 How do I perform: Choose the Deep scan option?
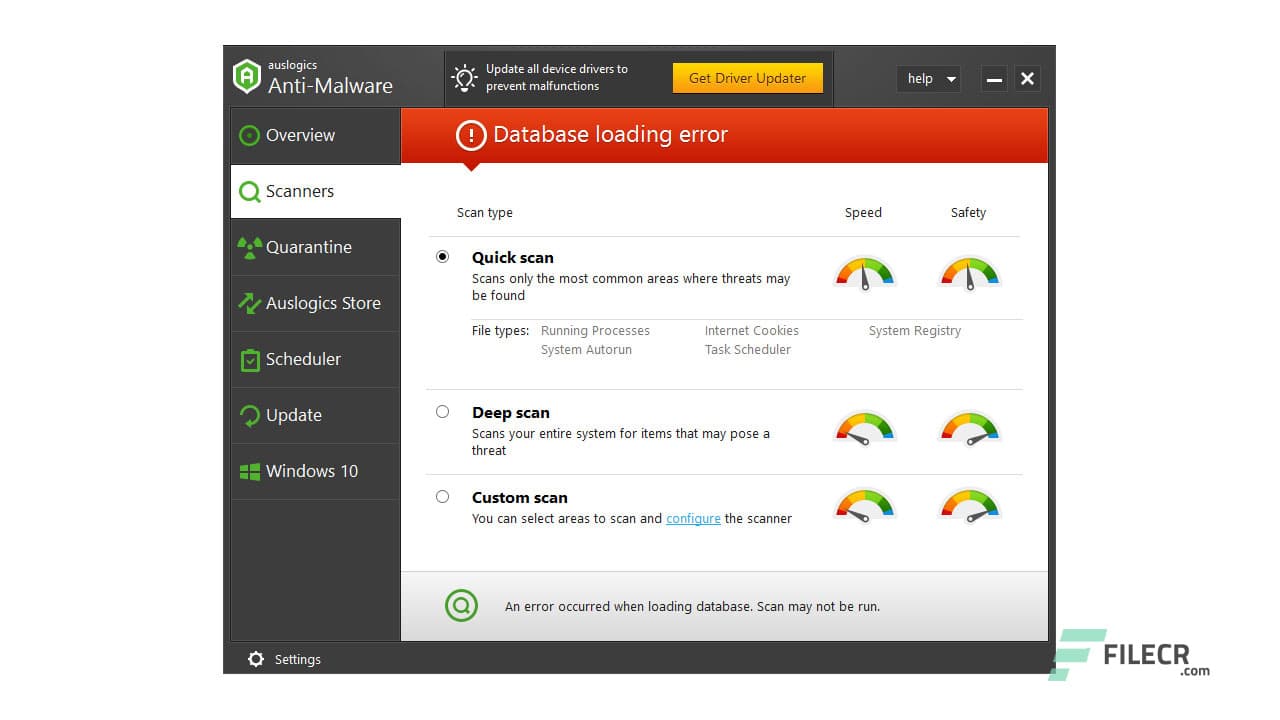(443, 411)
